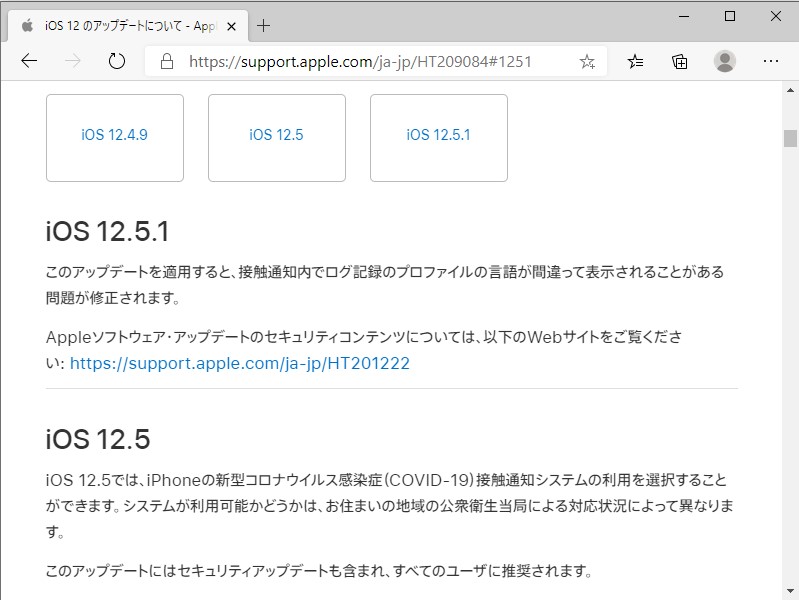Click the vertical scrollbar thumb

pyautogui.click(x=790, y=138)
